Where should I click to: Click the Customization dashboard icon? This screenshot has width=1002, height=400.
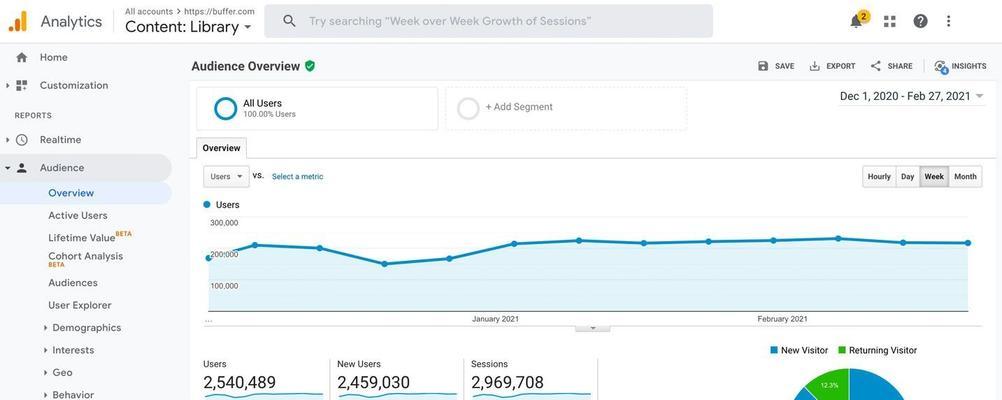22,85
